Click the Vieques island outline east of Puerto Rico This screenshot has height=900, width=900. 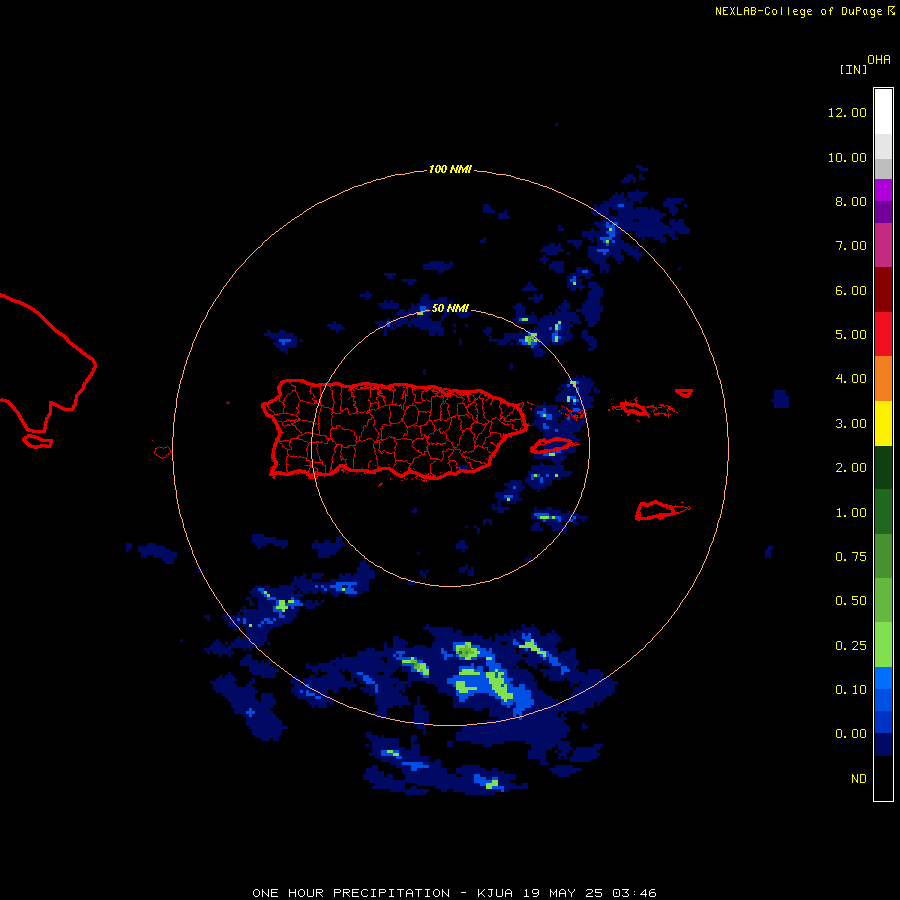550,445
